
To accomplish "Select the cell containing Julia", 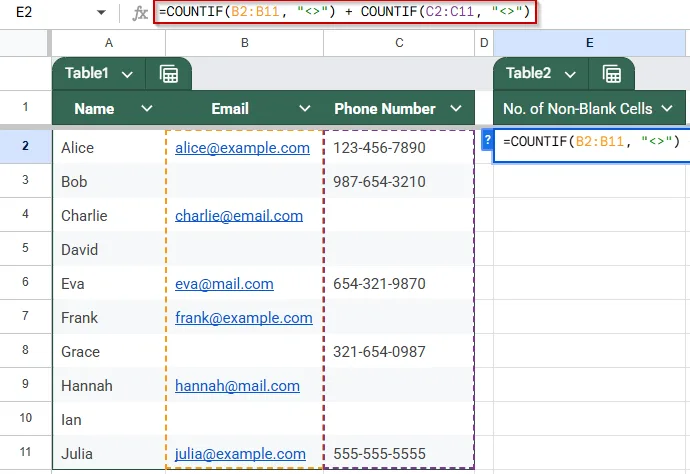I will click(x=109, y=453).
